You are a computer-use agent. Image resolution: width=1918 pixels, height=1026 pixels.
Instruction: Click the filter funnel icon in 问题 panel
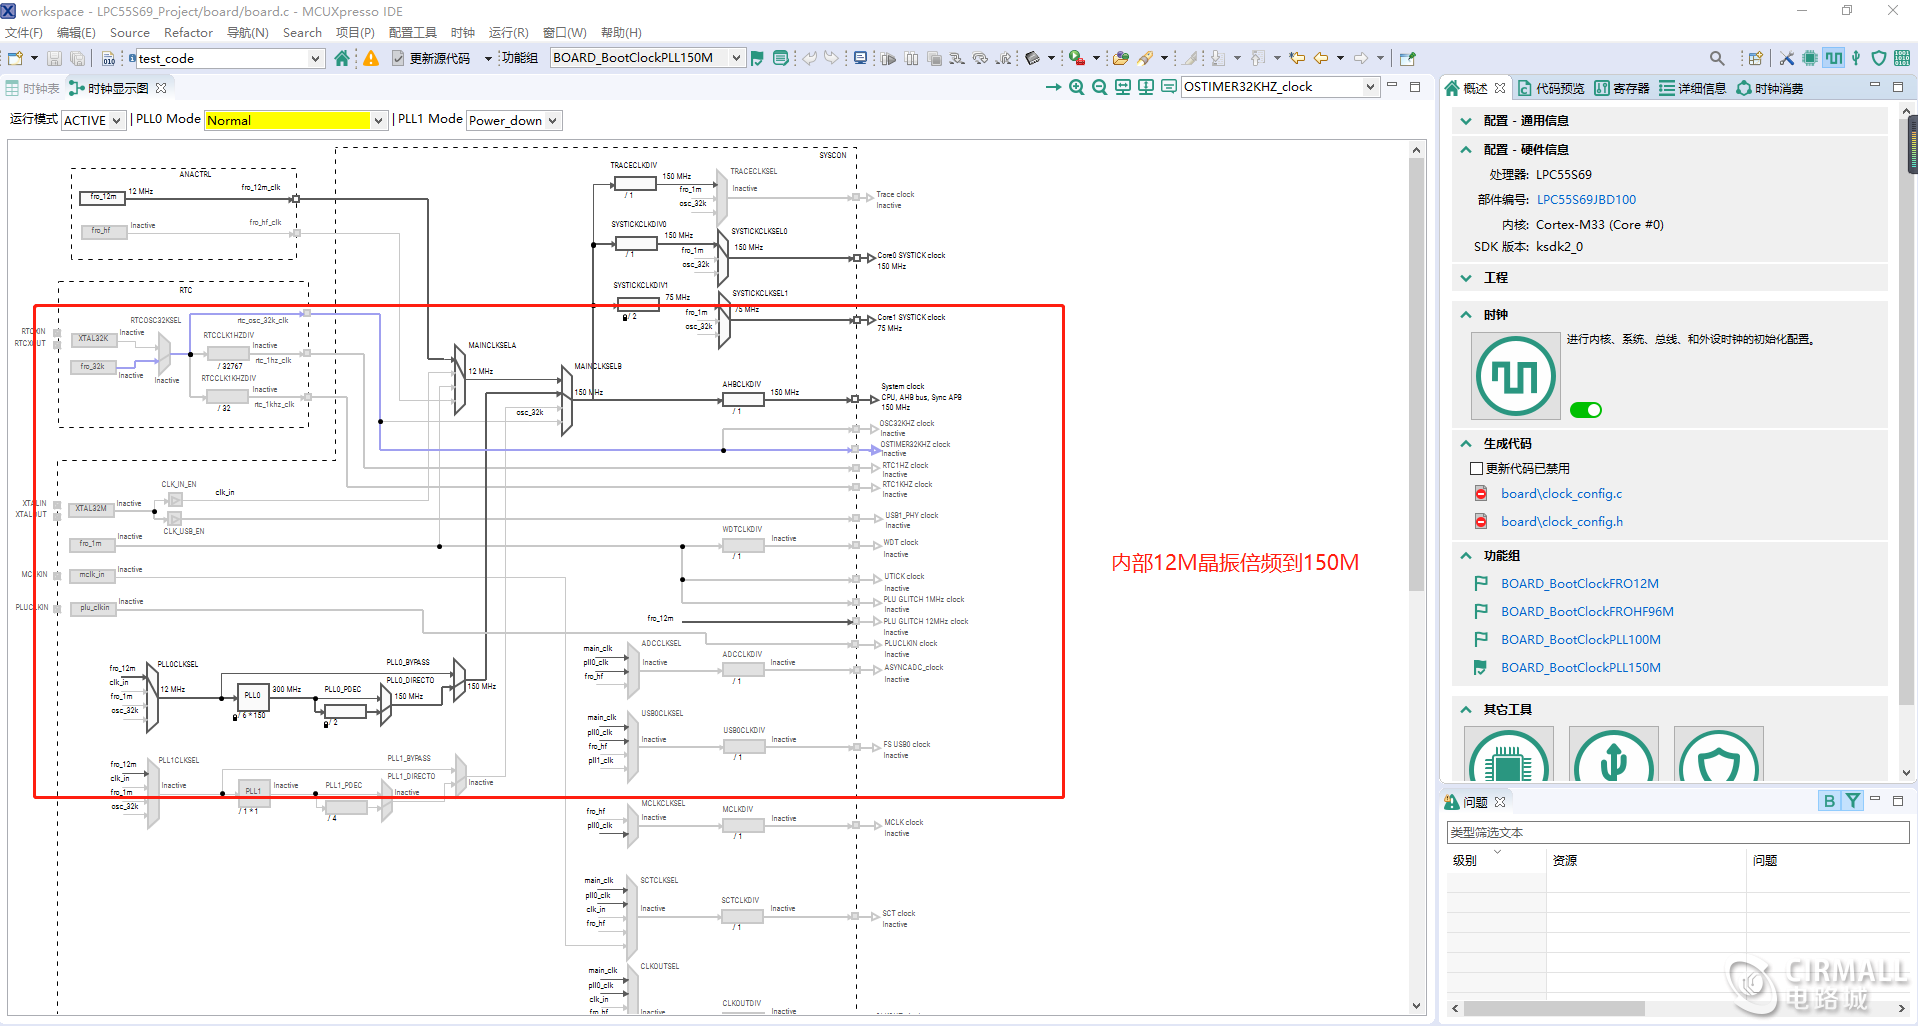click(x=1853, y=800)
